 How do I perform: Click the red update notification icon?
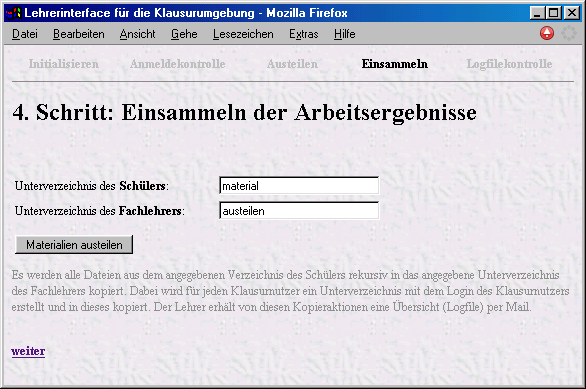[x=547, y=33]
